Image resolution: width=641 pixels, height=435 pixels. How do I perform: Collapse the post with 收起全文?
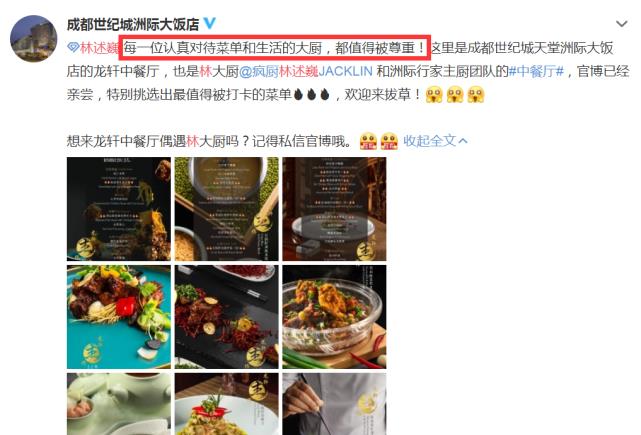pyautogui.click(x=435, y=141)
